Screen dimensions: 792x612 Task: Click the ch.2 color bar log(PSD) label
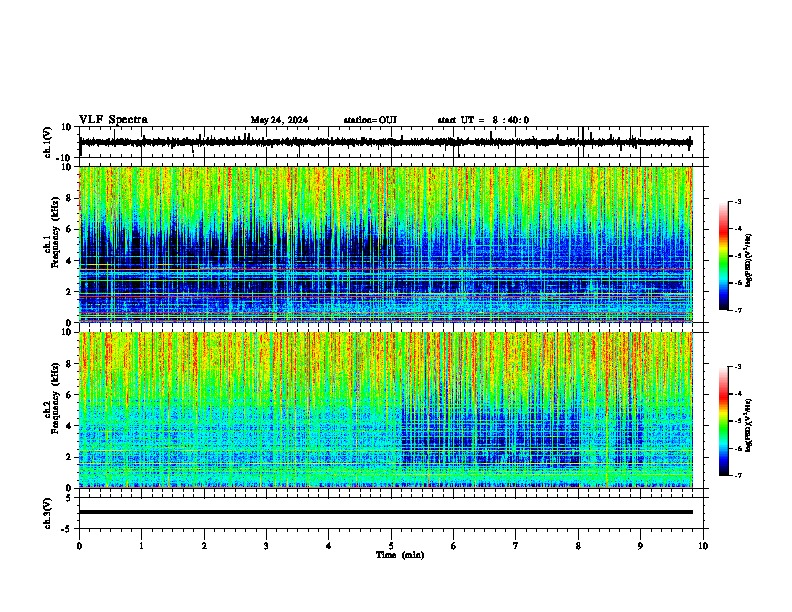pyautogui.click(x=748, y=425)
